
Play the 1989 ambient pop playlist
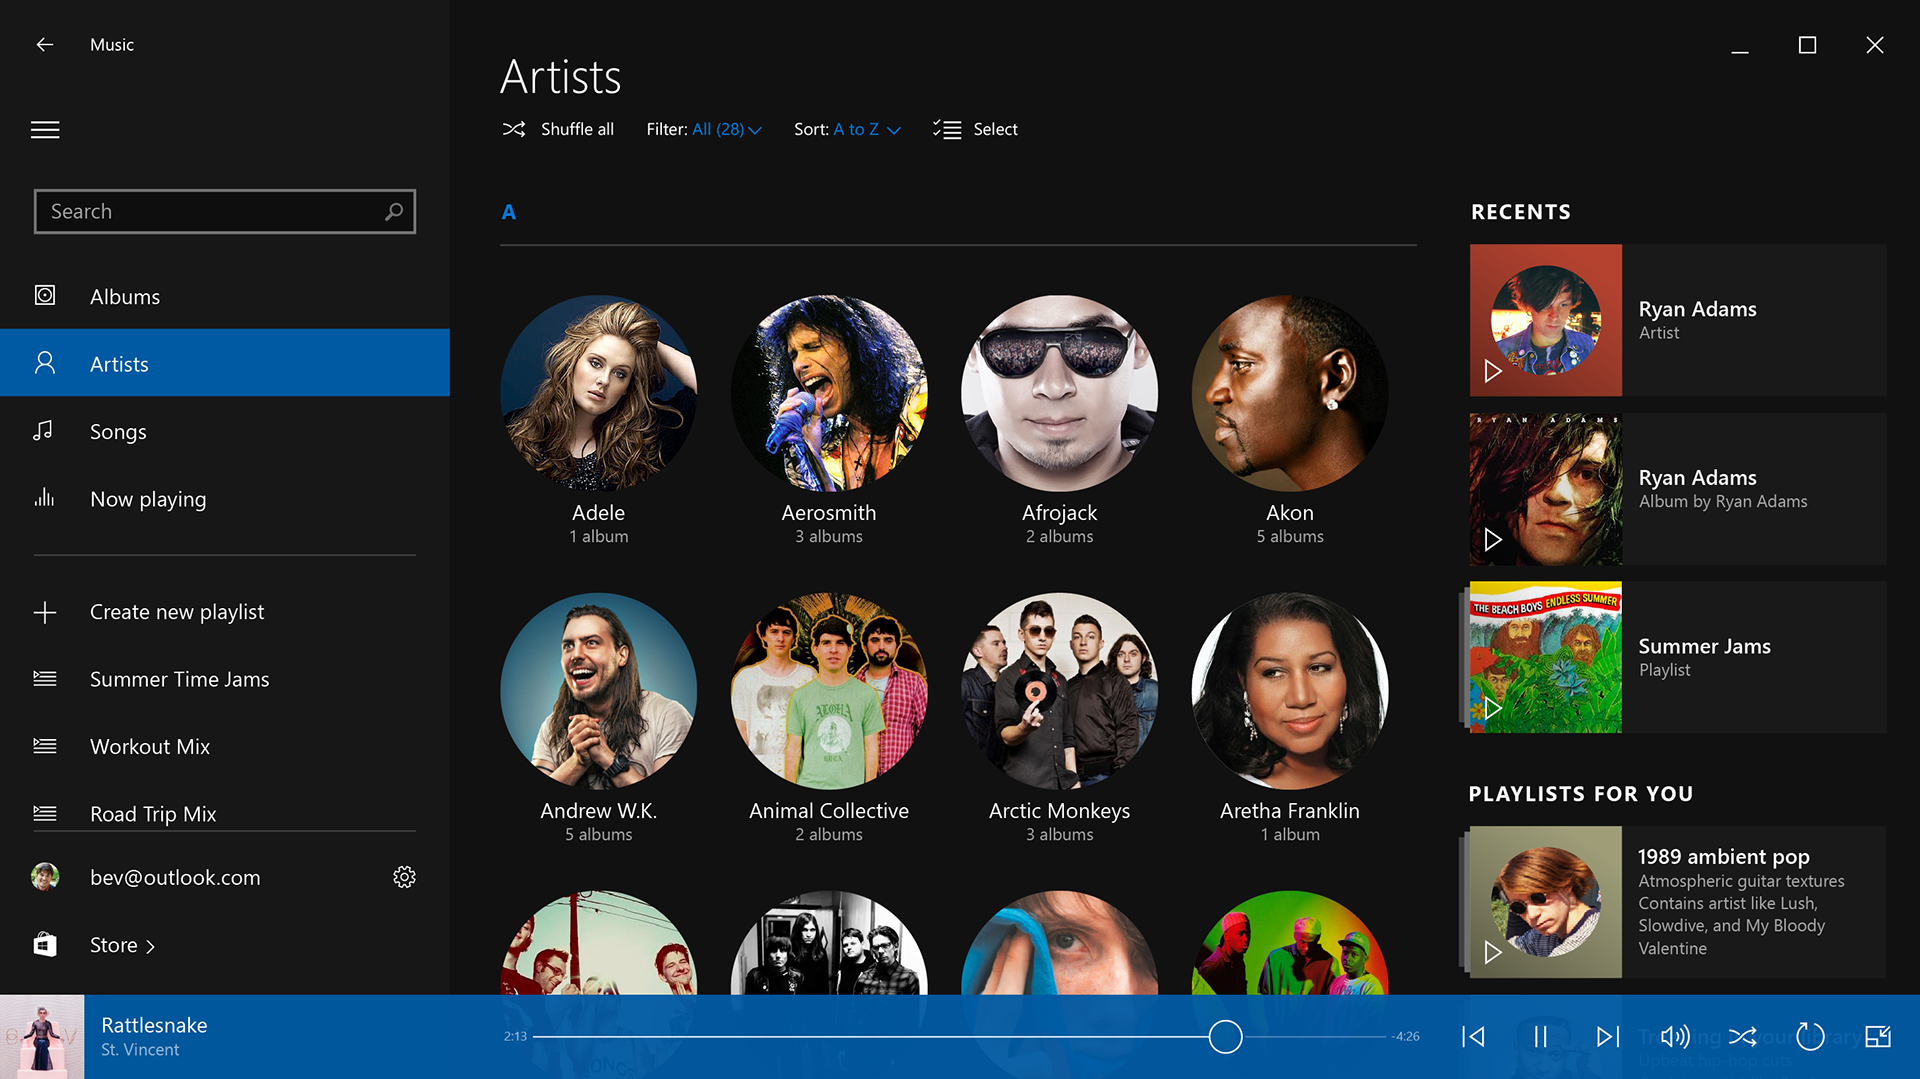click(1492, 952)
